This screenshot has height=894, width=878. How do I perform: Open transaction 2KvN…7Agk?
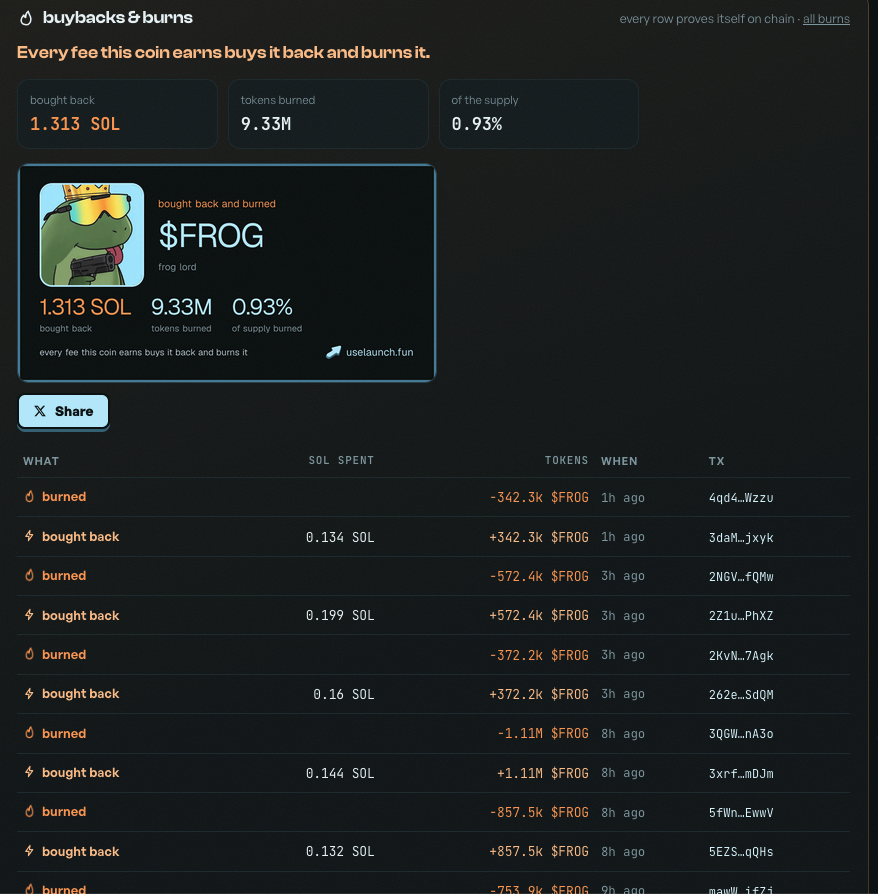(x=741, y=656)
